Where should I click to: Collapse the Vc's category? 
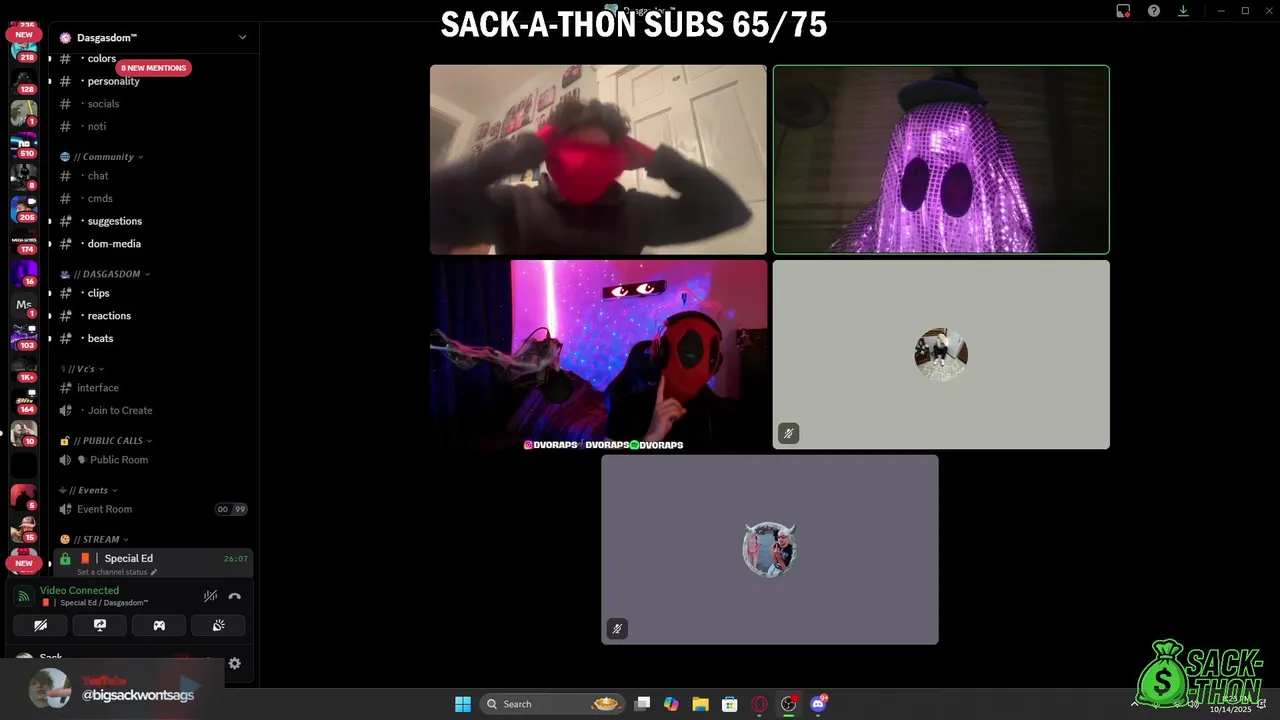point(82,369)
